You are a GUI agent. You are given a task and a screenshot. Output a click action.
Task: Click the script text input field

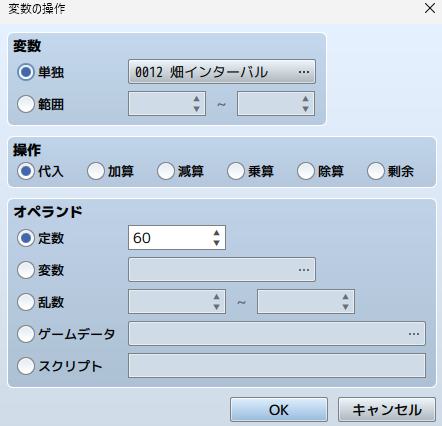[x=277, y=366]
